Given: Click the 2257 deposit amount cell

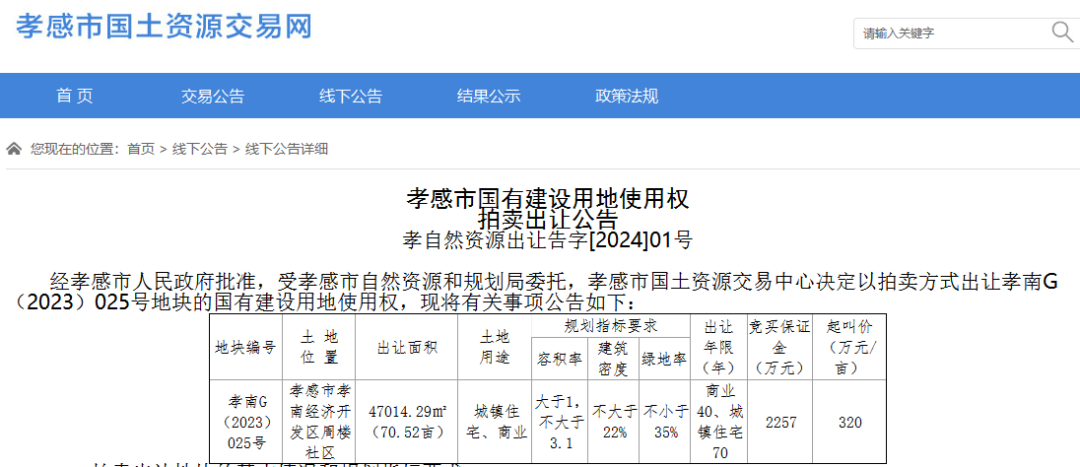Looking at the screenshot, I should 780,422.
